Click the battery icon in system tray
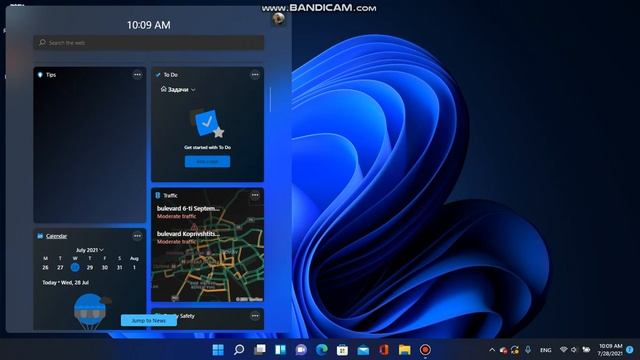640x360 pixels. click(586, 350)
